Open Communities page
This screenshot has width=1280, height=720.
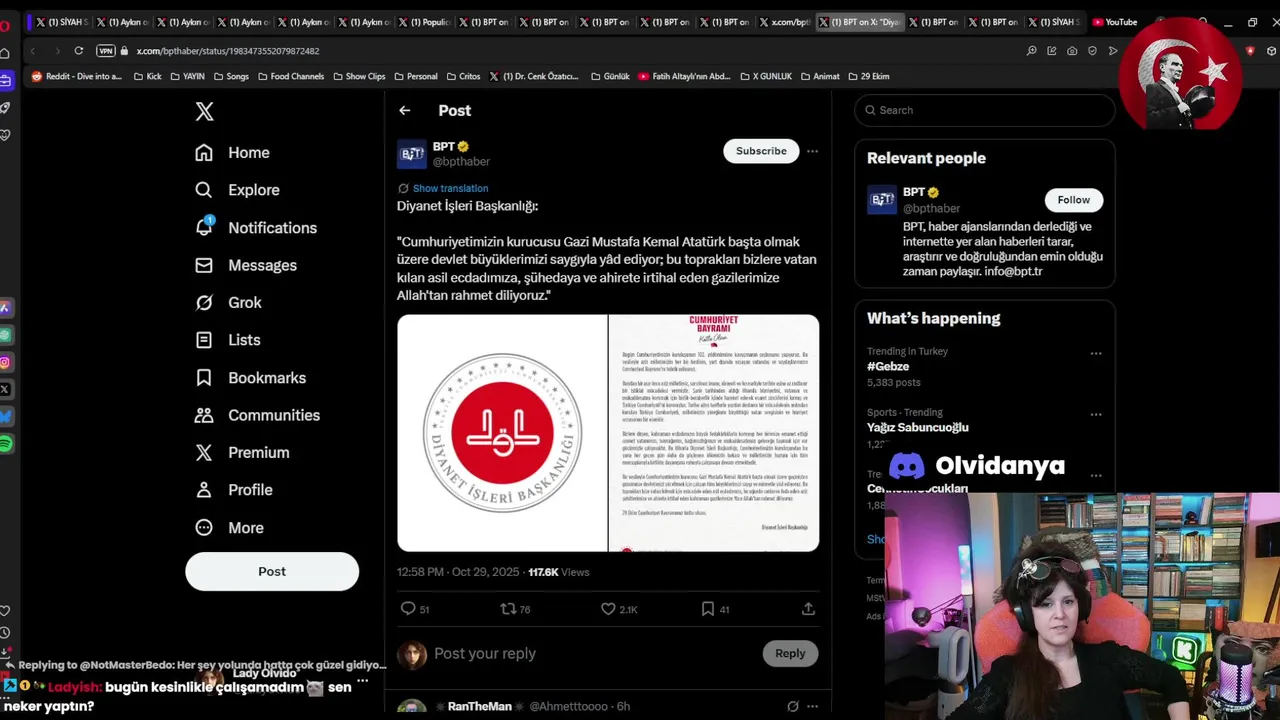tap(257, 415)
